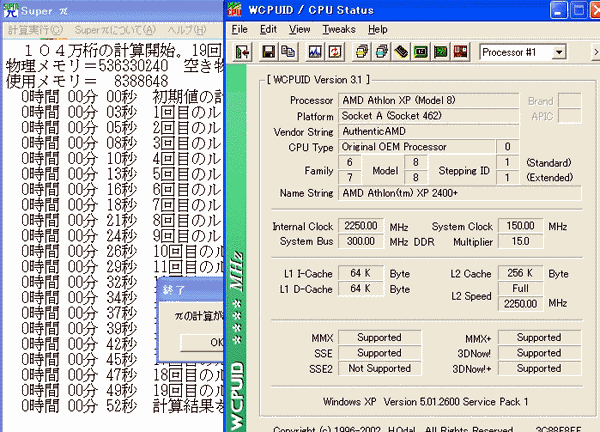Viewport: 600px width, 432px height.
Task: Click the System Bus value 300.00
Action: click(361, 241)
